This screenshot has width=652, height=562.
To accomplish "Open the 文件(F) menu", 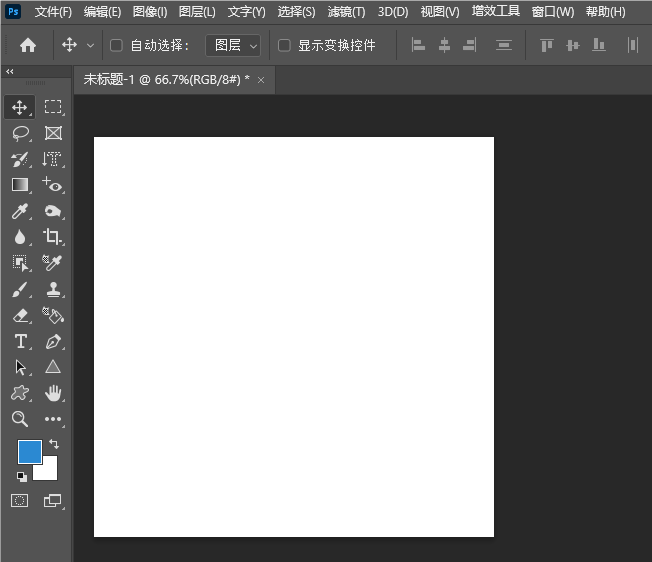I will tap(53, 12).
